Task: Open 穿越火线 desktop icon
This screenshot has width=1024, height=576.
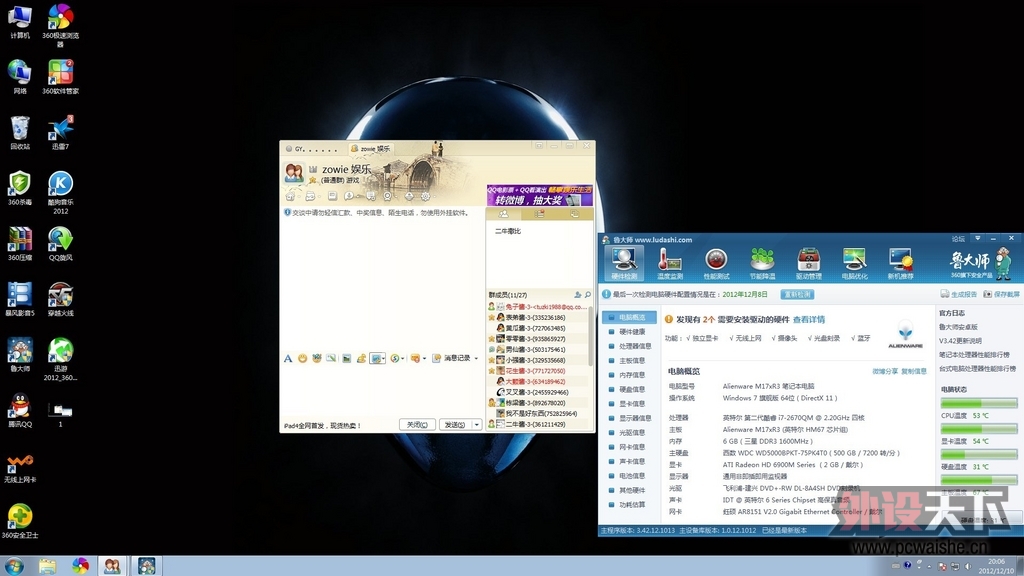Action: (x=60, y=299)
